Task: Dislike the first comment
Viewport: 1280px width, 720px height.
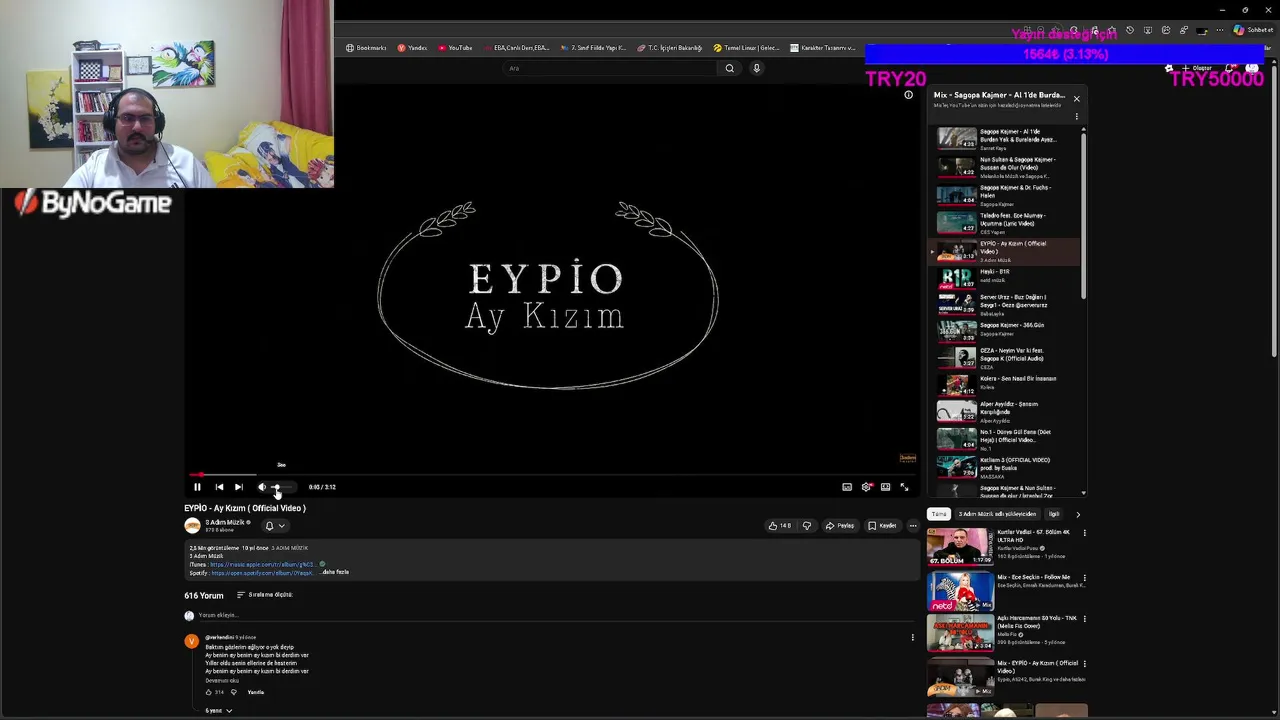Action: click(234, 692)
